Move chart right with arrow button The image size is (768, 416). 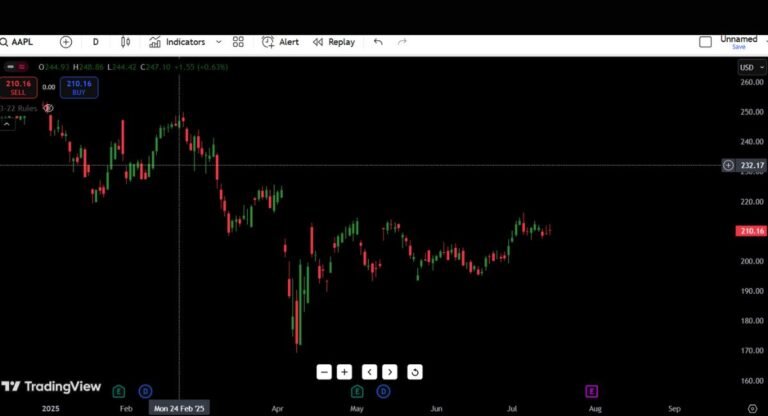pos(390,372)
